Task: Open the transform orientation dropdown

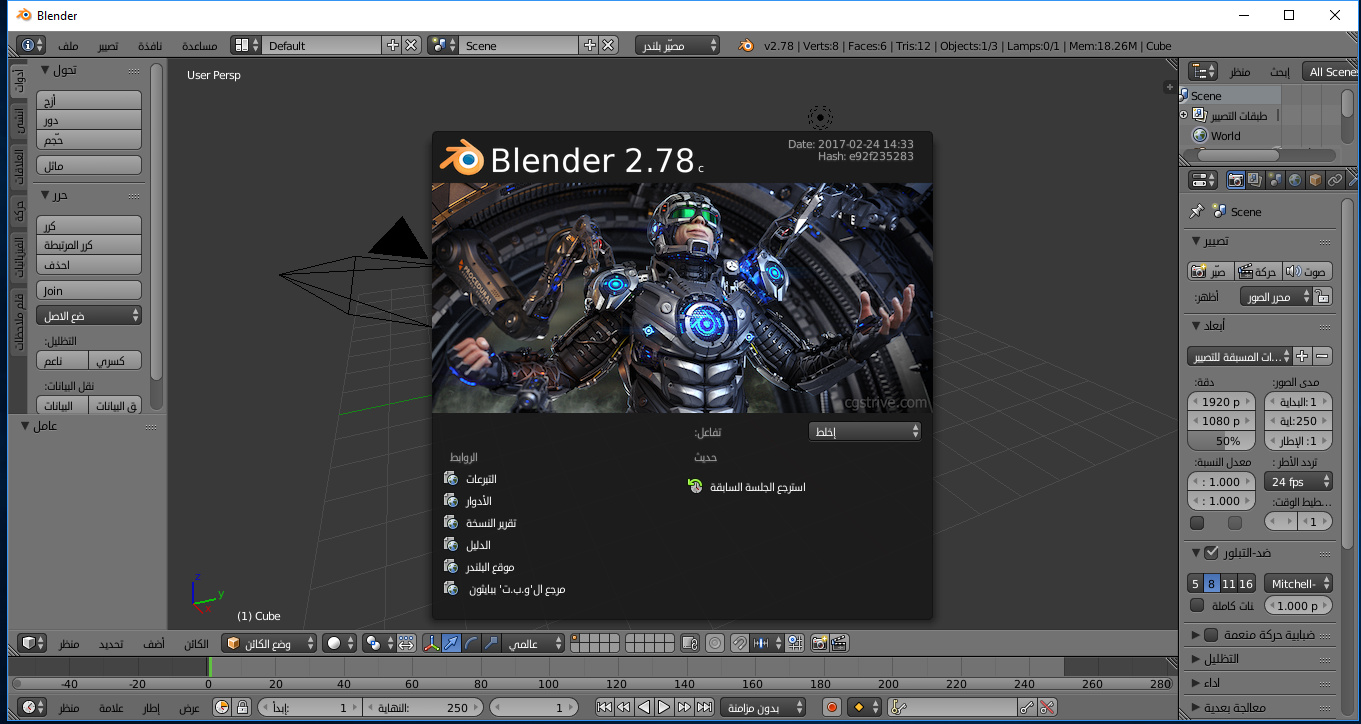Action: pyautogui.click(x=533, y=643)
